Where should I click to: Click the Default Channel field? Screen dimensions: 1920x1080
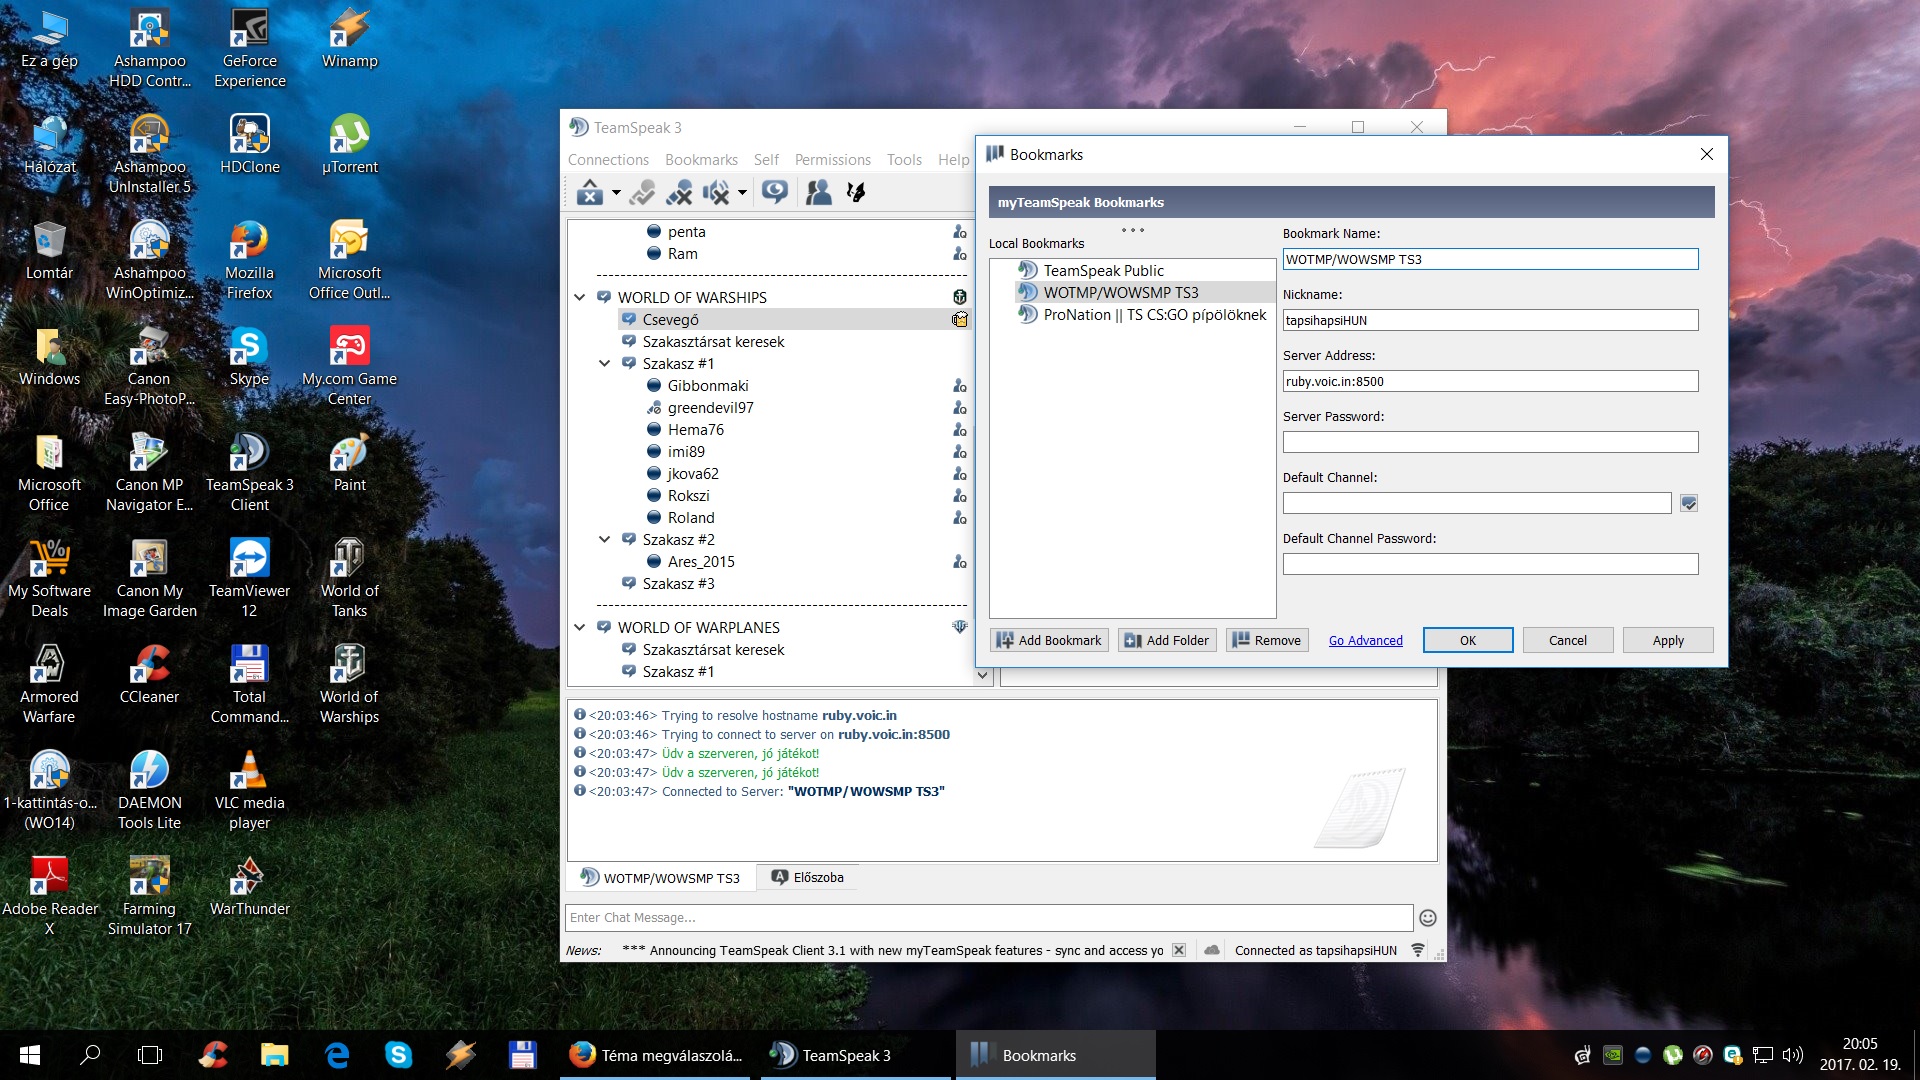(x=1477, y=503)
